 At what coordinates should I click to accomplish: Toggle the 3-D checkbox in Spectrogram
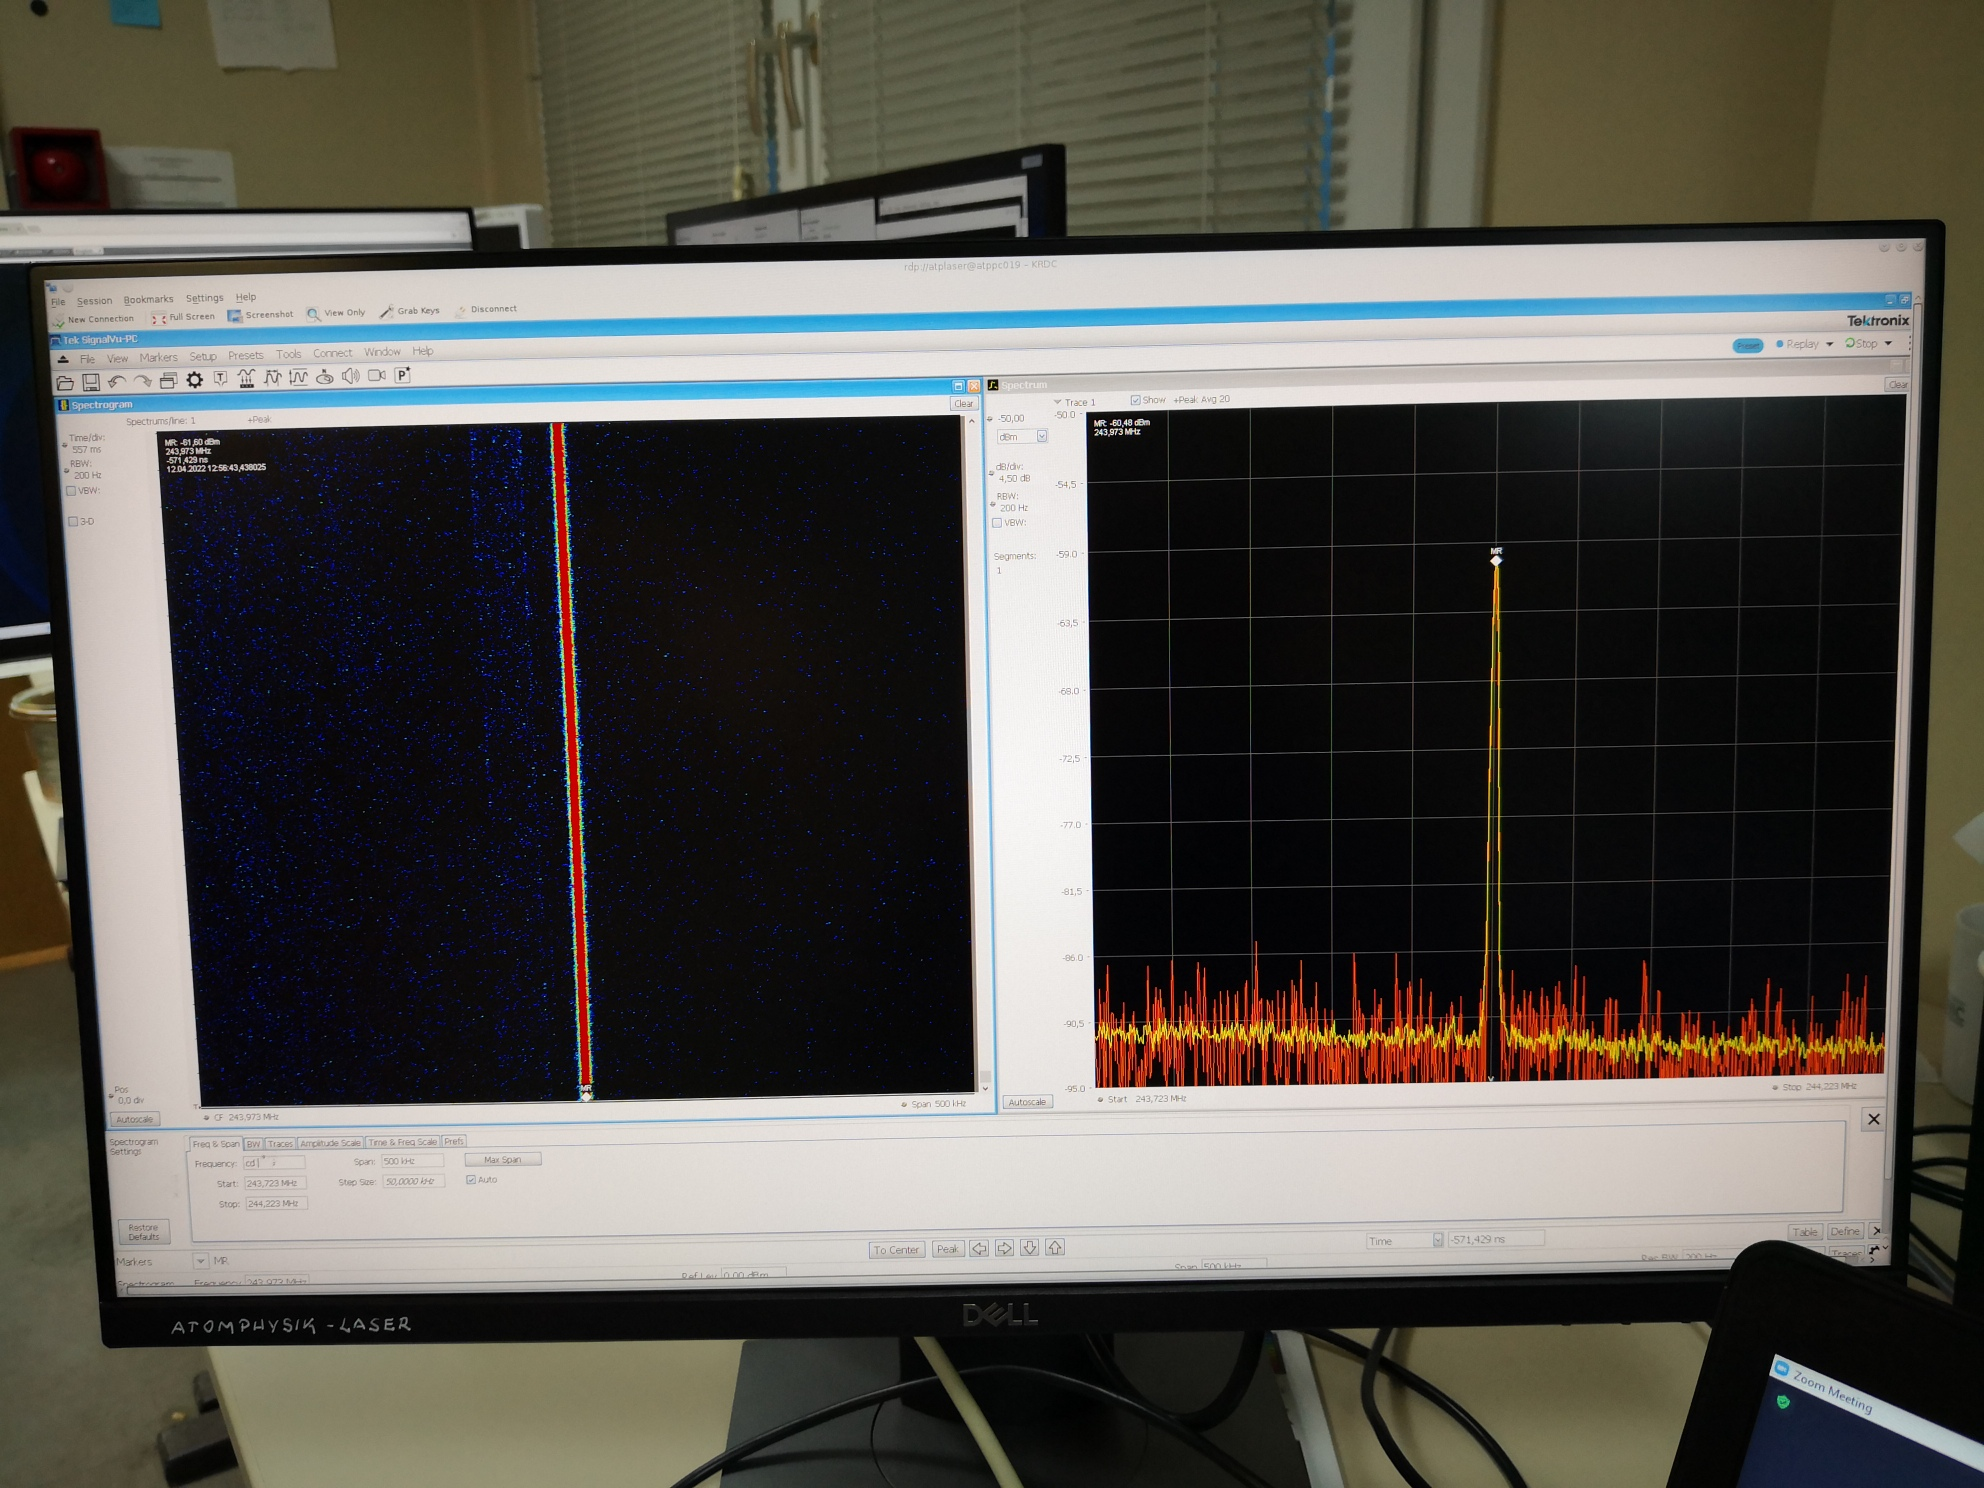click(x=73, y=522)
